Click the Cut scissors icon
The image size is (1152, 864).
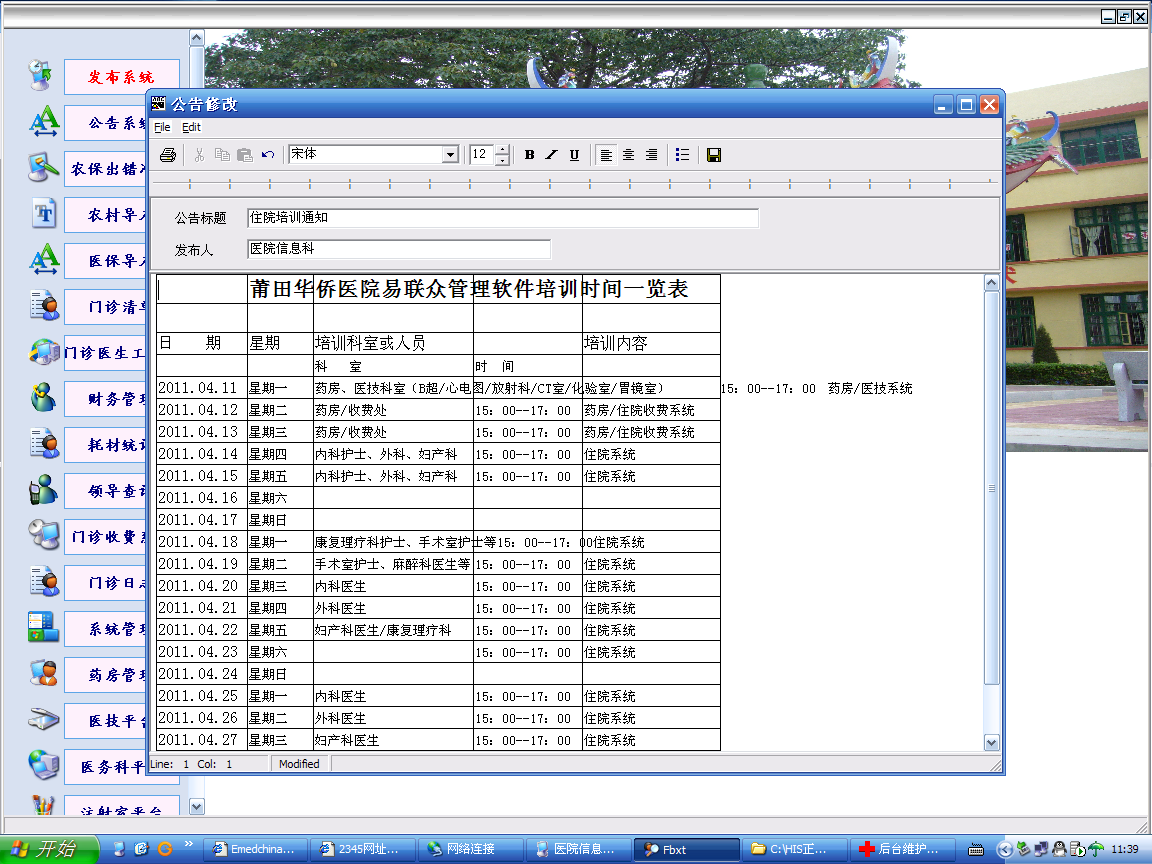[199, 155]
